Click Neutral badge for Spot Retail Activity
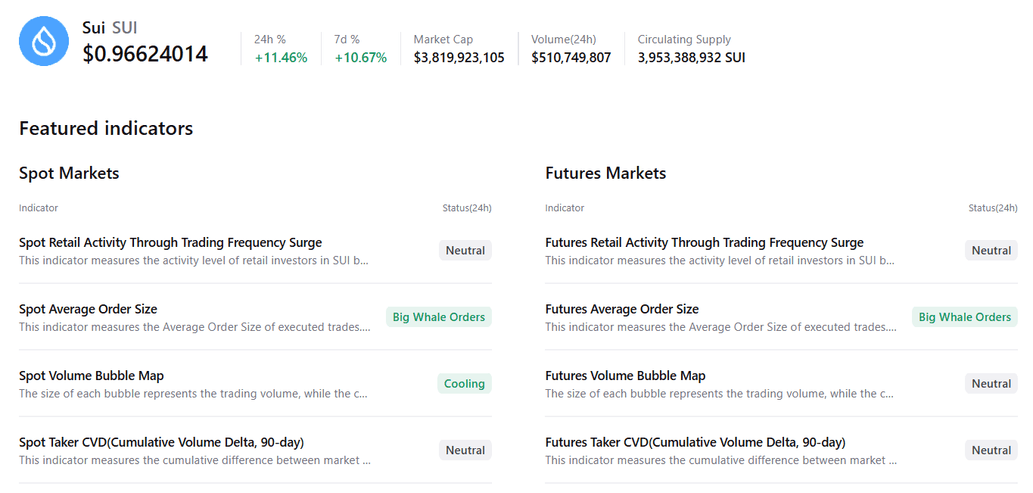Screen dimensions: 1033x493 [x=465, y=251]
